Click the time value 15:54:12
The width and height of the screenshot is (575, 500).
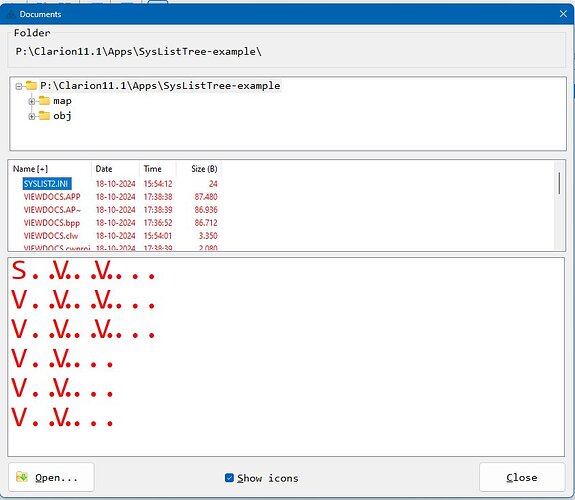coord(158,183)
